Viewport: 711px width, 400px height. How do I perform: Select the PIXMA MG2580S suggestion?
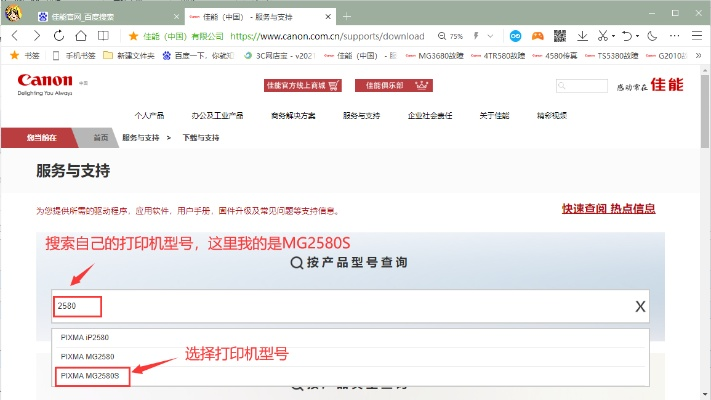coord(350,376)
